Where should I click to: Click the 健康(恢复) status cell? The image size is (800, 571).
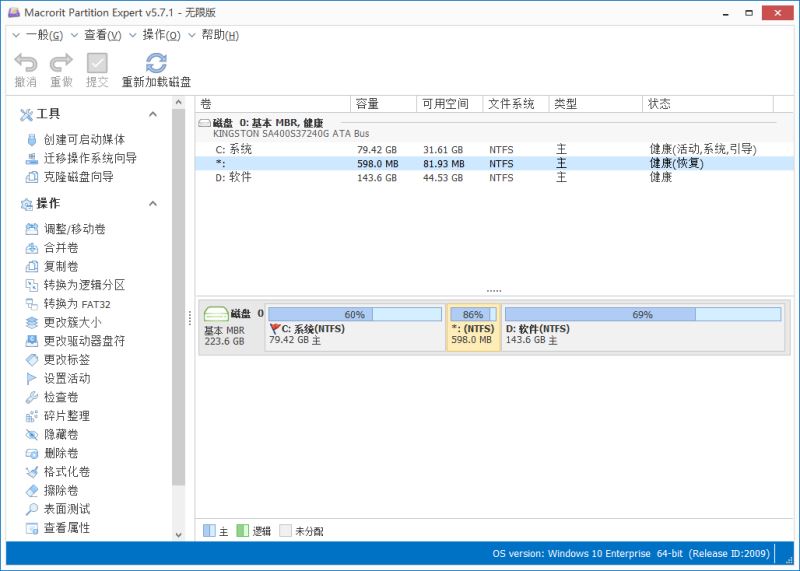[x=677, y=163]
